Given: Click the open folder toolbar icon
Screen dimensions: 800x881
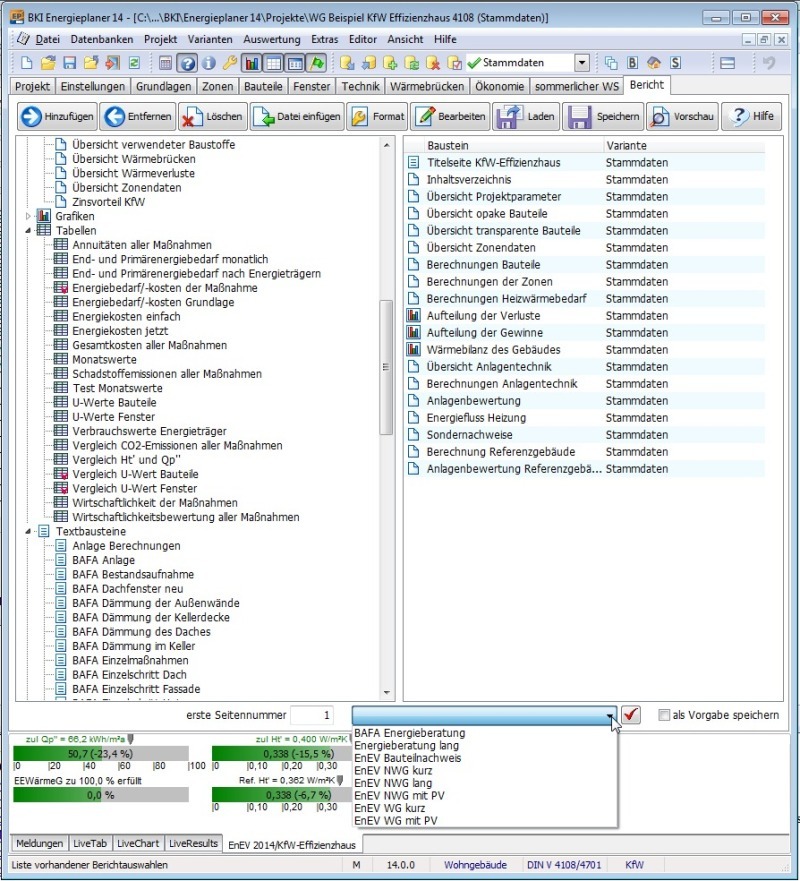Looking at the screenshot, I should (x=48, y=63).
